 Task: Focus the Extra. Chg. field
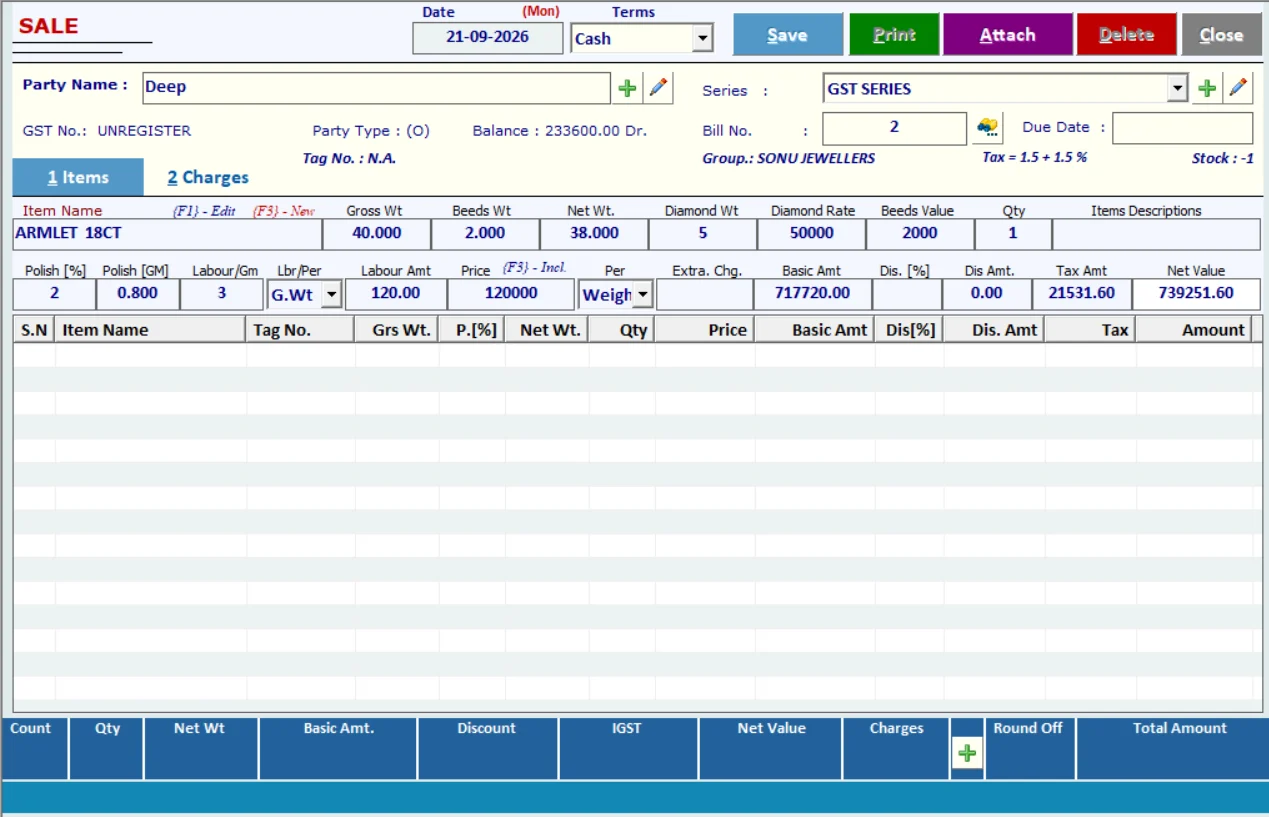coord(705,294)
